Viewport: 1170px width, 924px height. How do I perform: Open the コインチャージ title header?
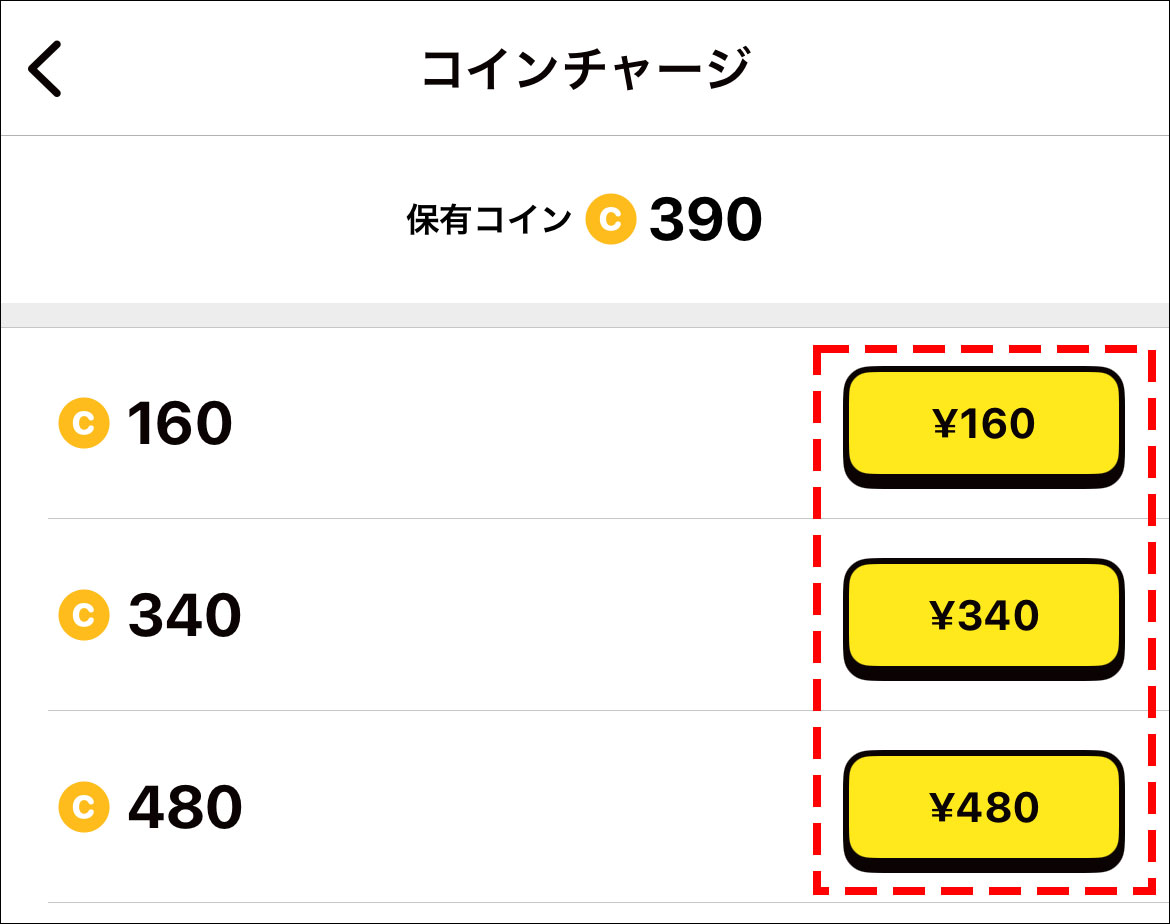(585, 66)
